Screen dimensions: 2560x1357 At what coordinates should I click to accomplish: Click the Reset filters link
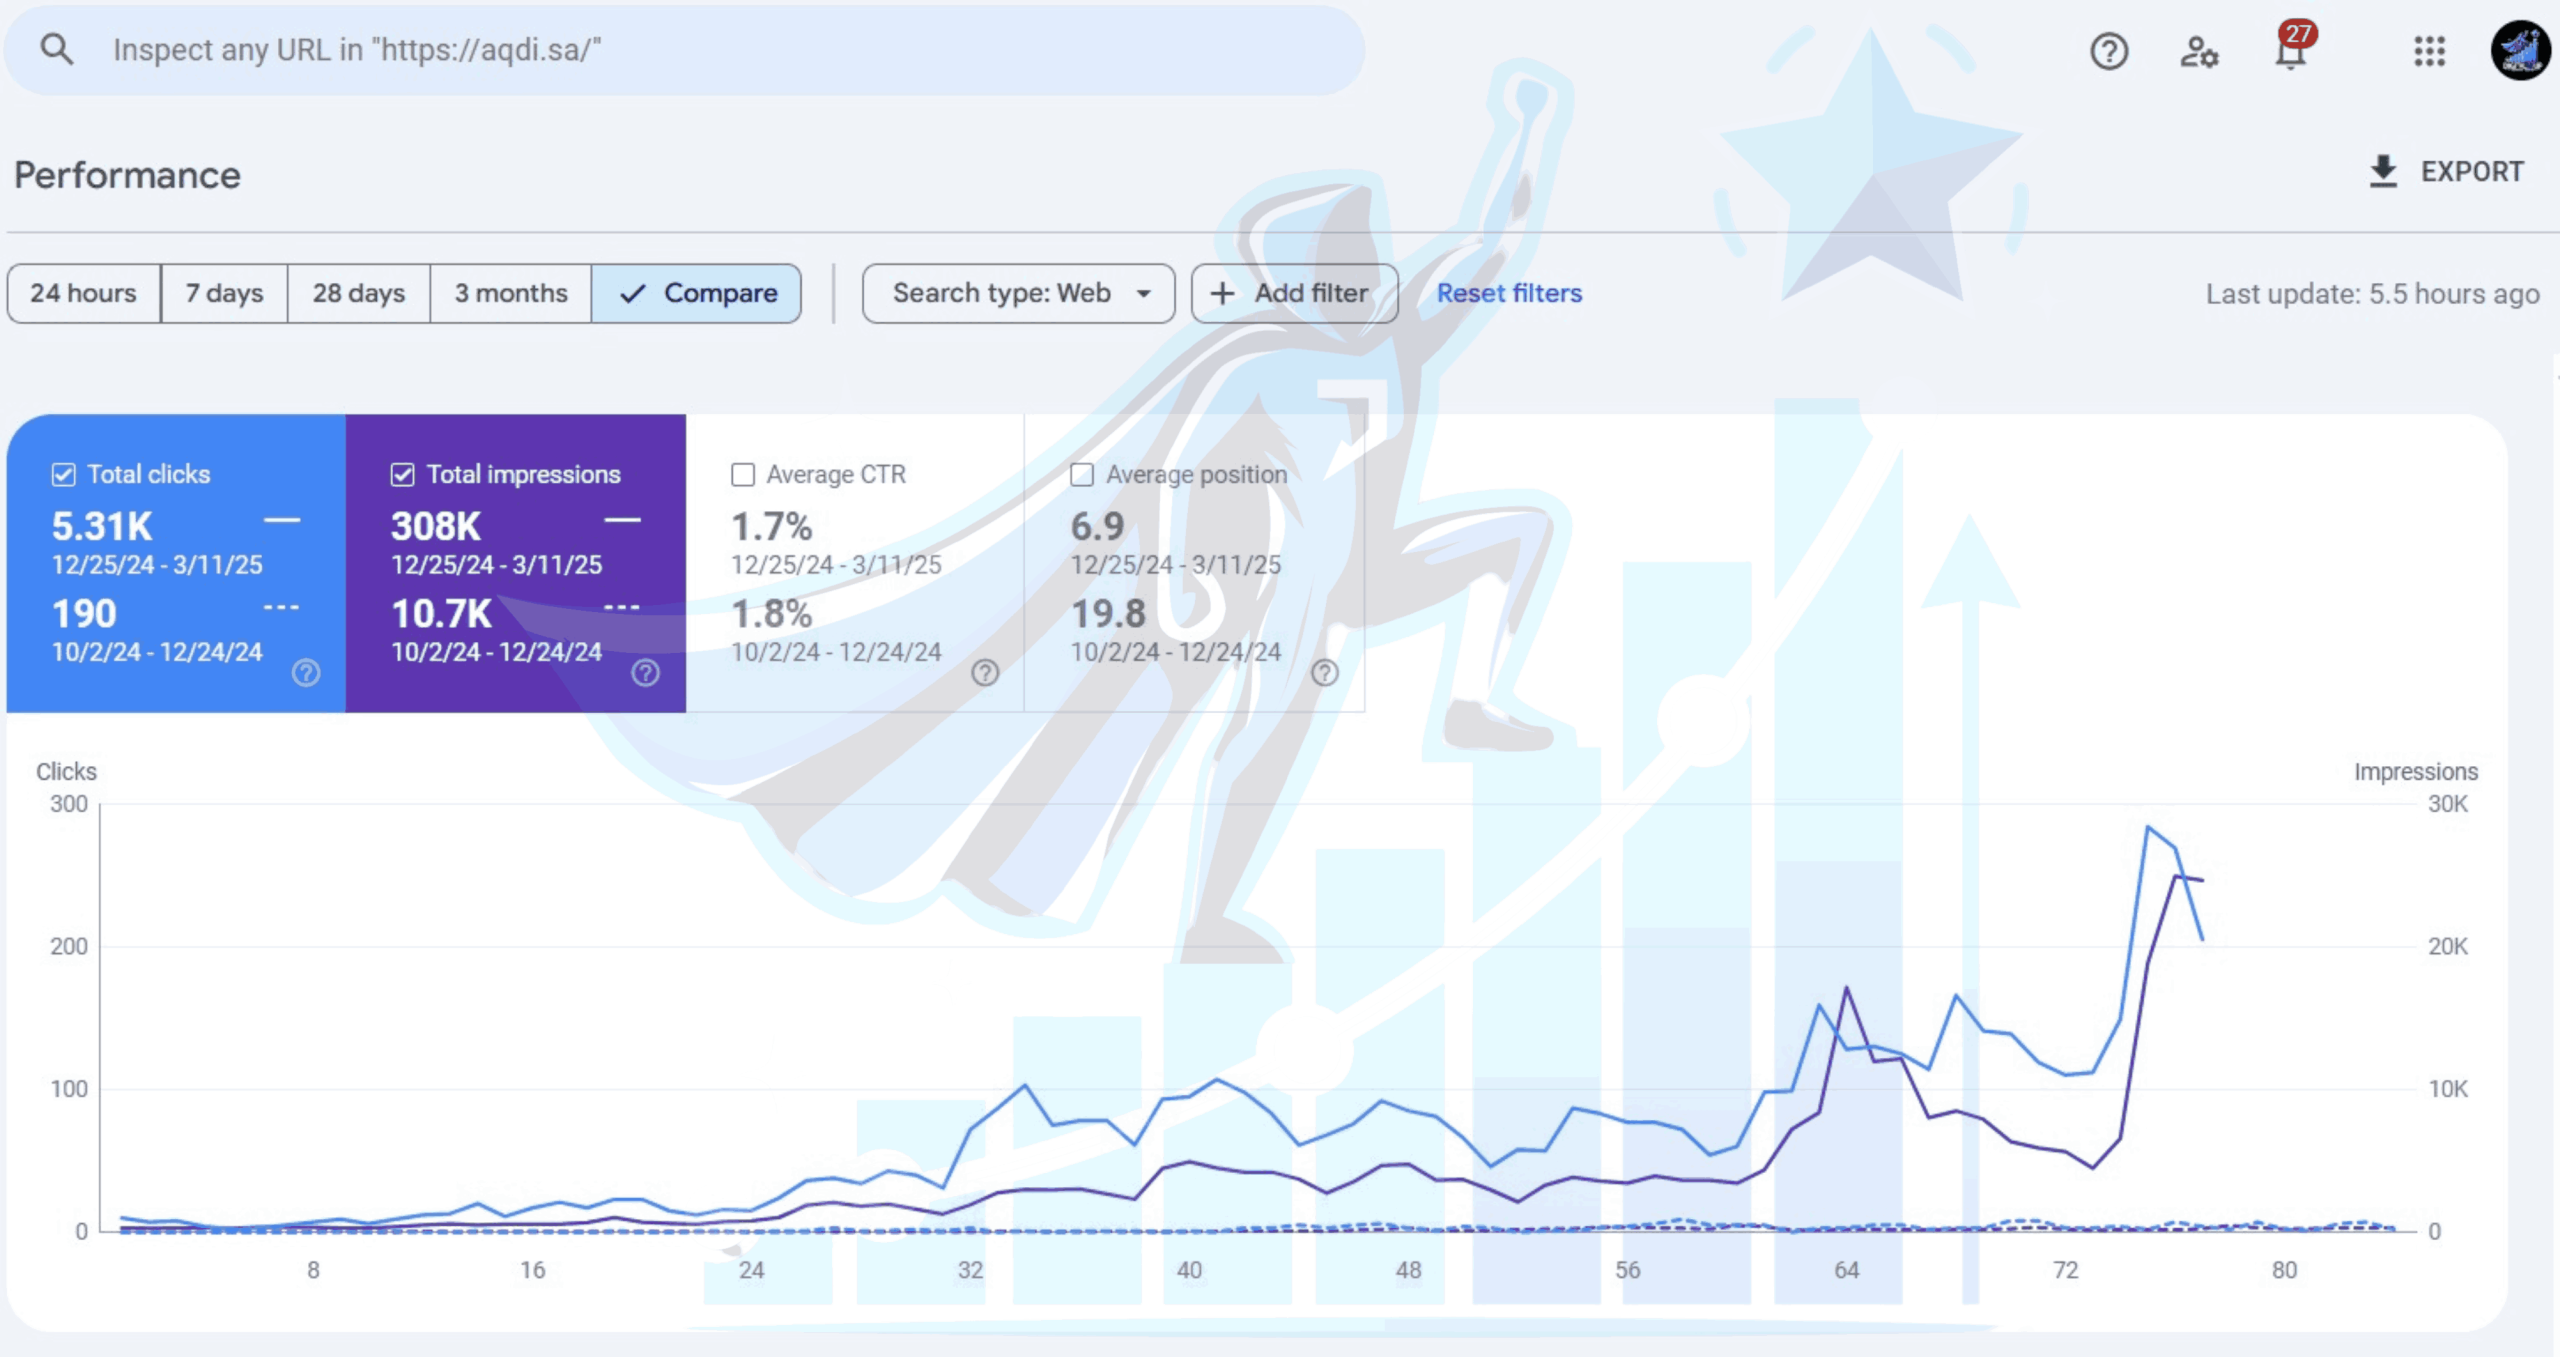click(x=1508, y=293)
